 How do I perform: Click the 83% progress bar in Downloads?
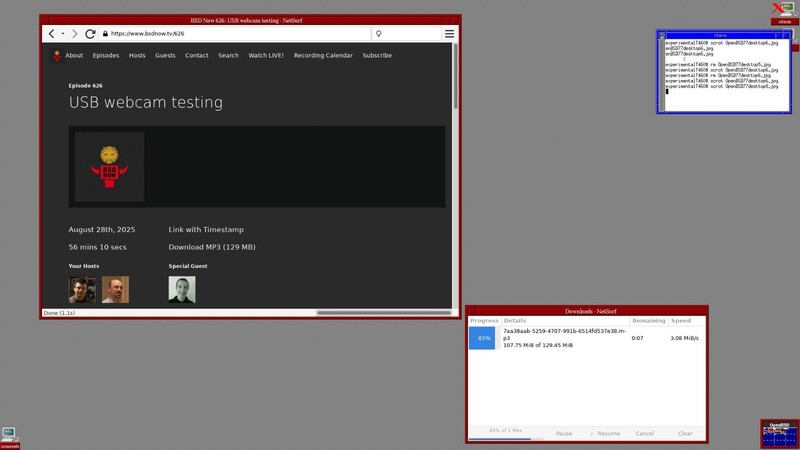pyautogui.click(x=482, y=338)
